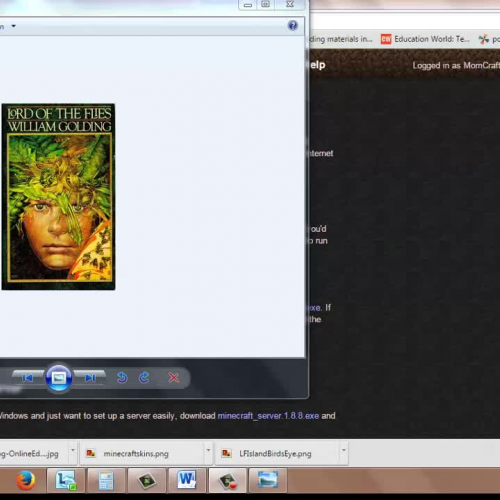Open LFIslandBirdsEye.png download item
This screenshot has width=500, height=500.
pos(277,453)
